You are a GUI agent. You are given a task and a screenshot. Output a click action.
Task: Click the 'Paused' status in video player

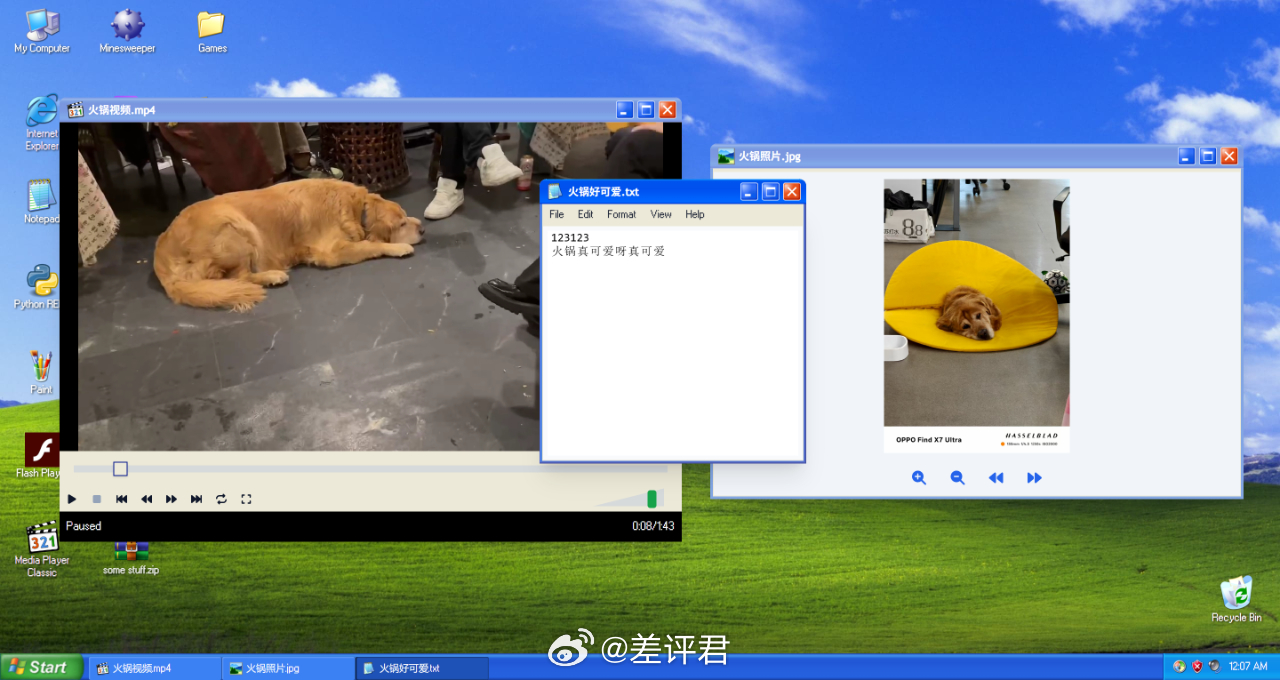pyautogui.click(x=84, y=526)
